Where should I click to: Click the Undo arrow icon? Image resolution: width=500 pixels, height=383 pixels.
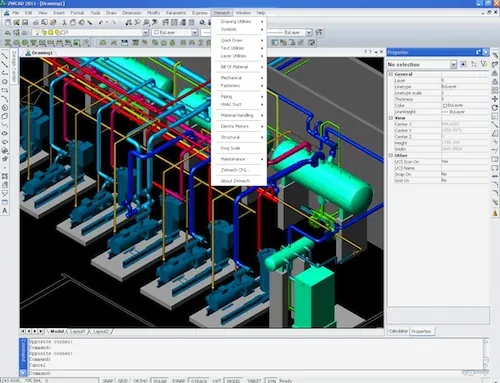click(101, 23)
